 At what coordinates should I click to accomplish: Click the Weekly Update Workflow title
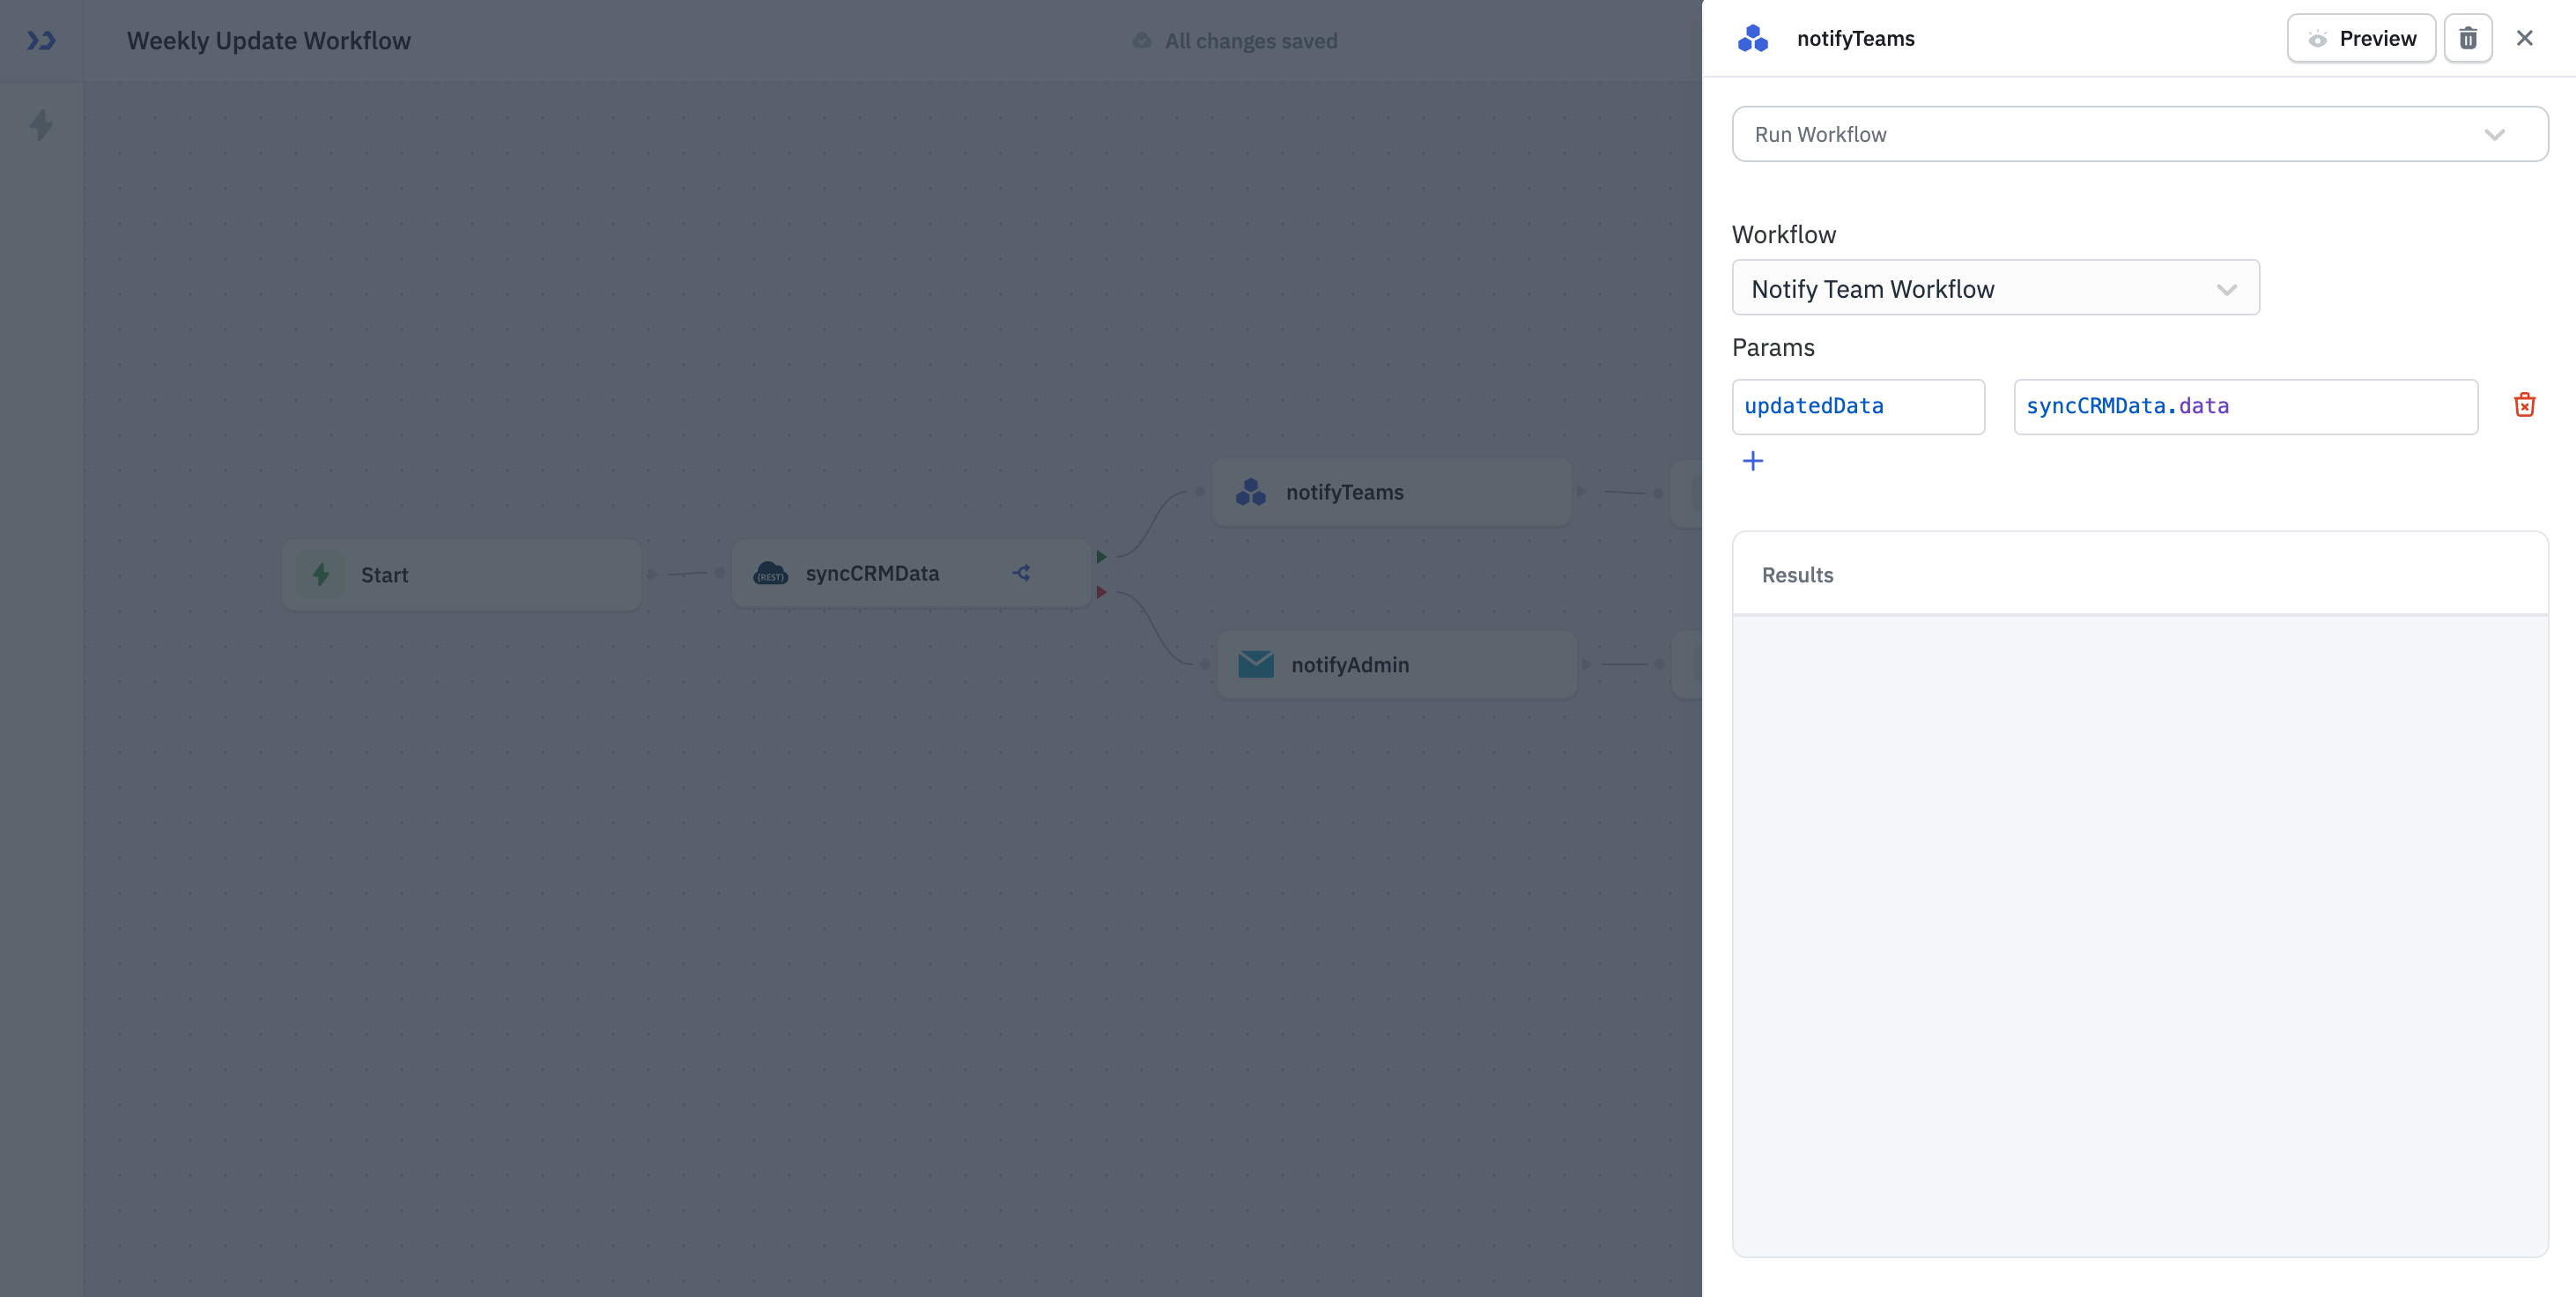268,41
